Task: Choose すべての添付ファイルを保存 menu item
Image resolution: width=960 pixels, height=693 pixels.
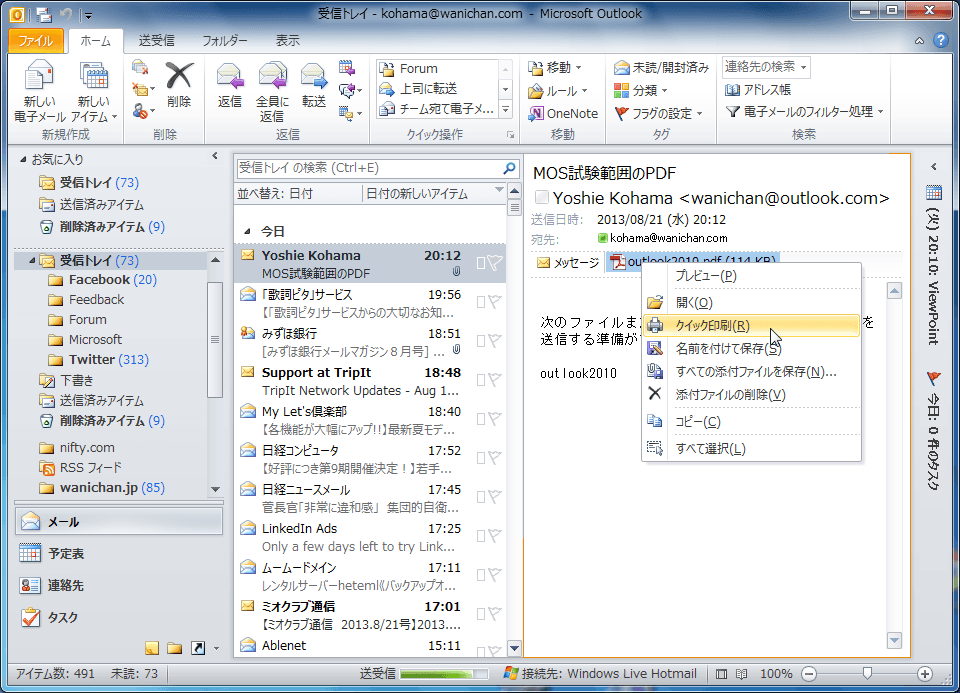Action: pos(751,372)
